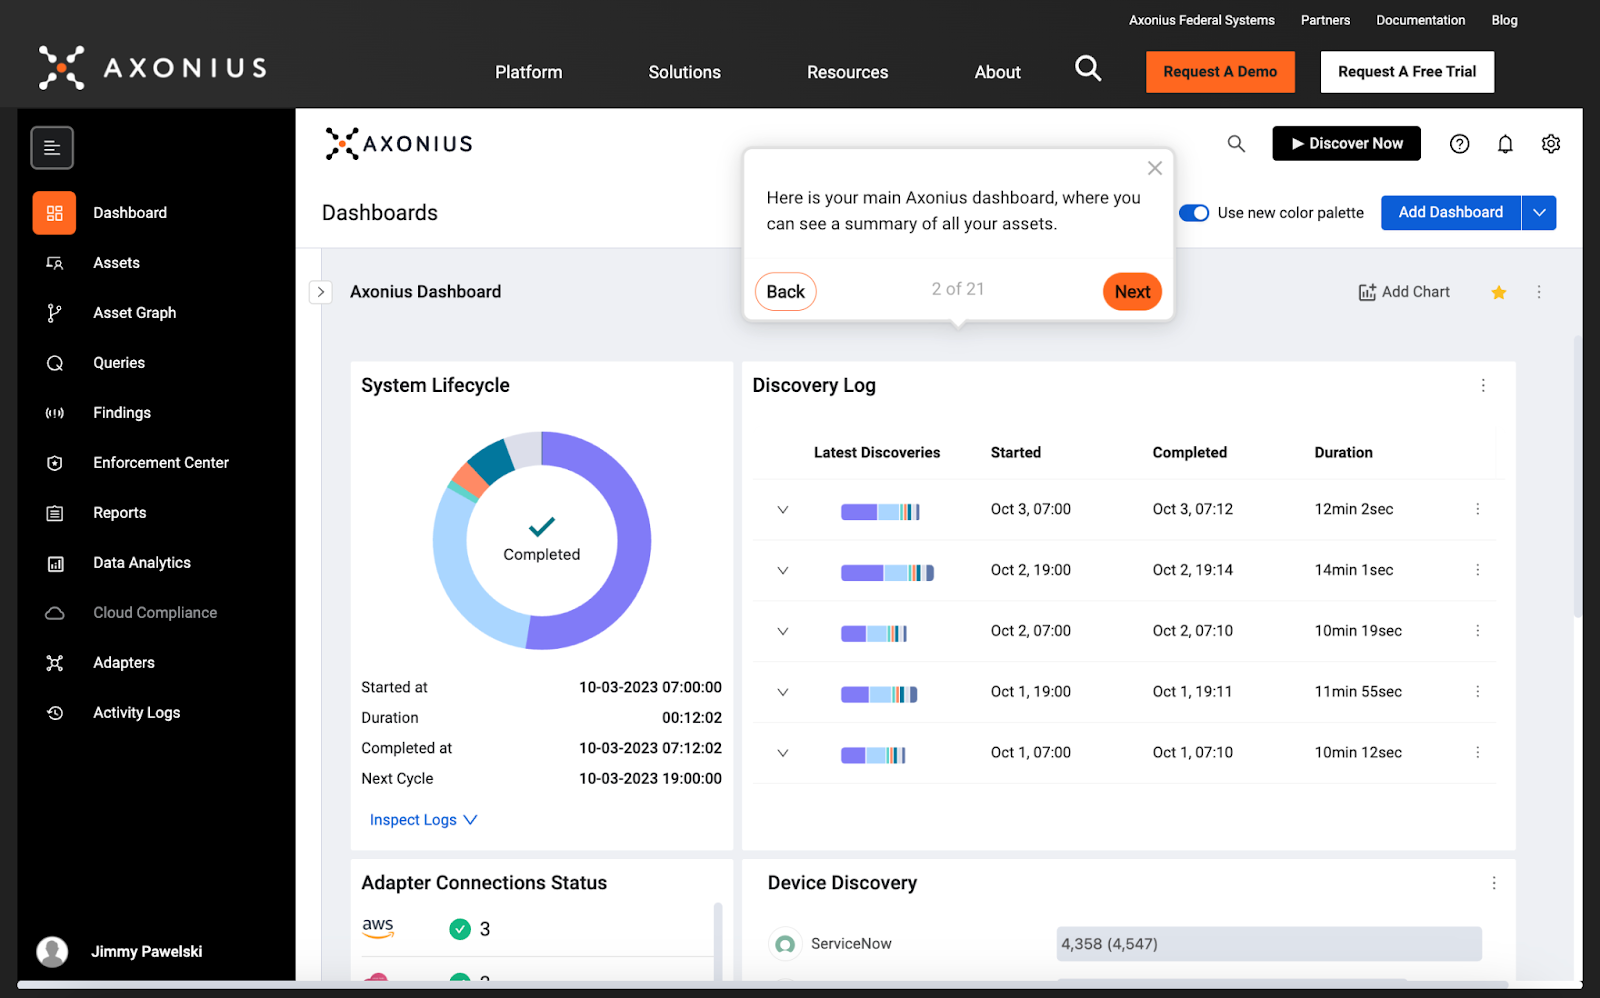This screenshot has width=1600, height=998.
Task: Open Dashboard grid icon in sidebar
Action: coord(54,213)
